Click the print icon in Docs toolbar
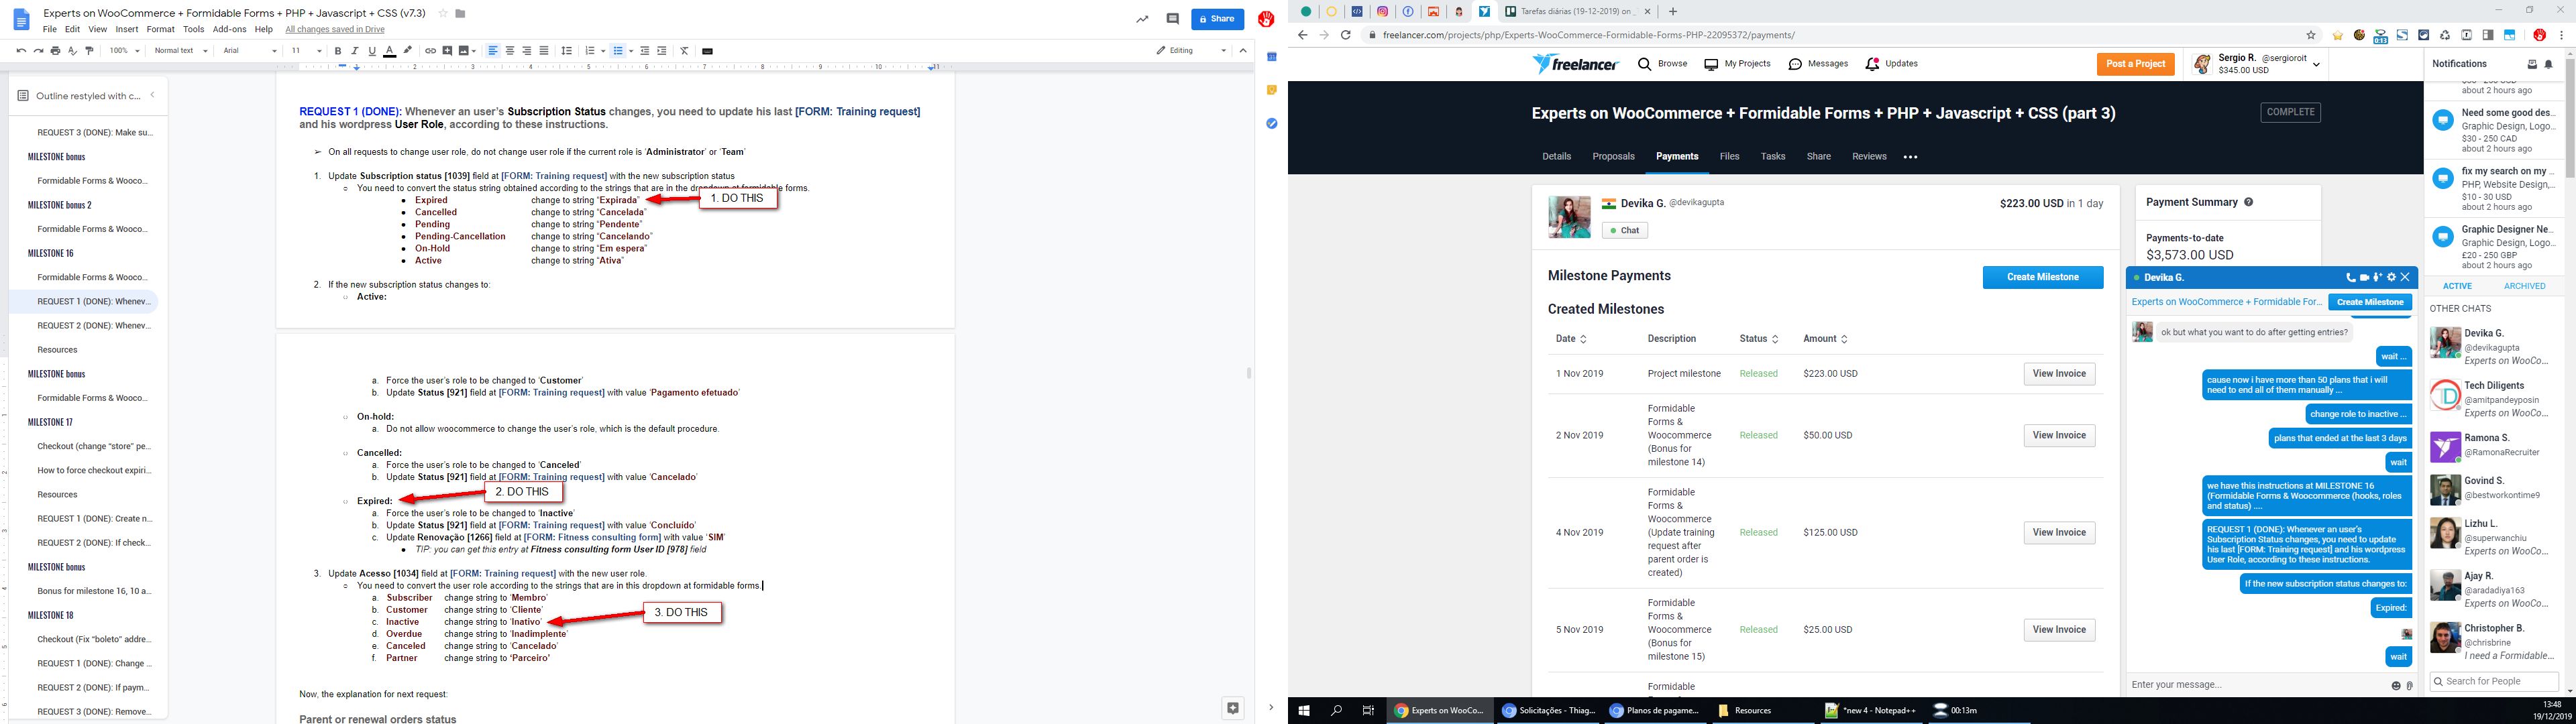The width and height of the screenshot is (2576, 724). [55, 51]
